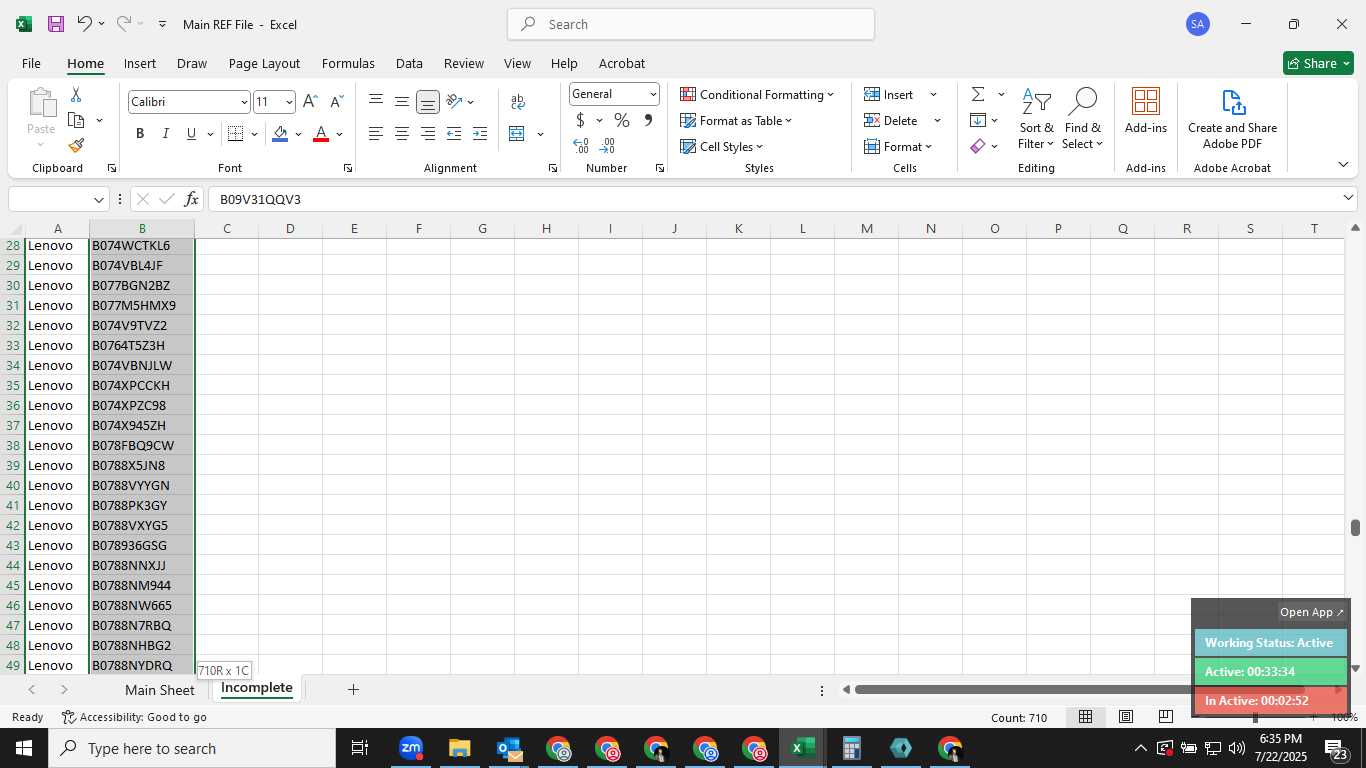Toggle Wrap Text
1366x768 pixels.
[x=518, y=101]
